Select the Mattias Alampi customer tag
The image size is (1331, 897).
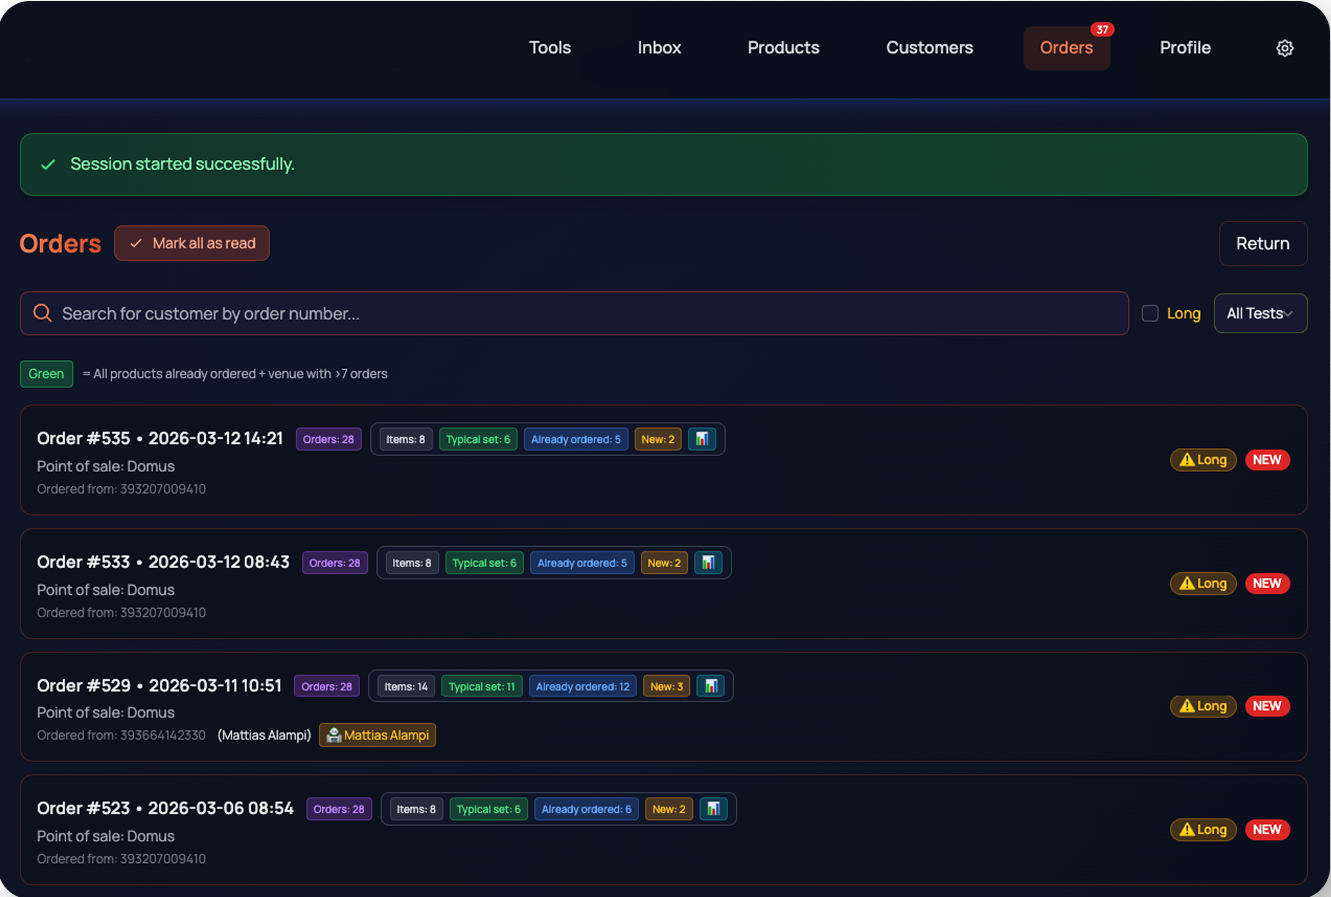coord(377,735)
